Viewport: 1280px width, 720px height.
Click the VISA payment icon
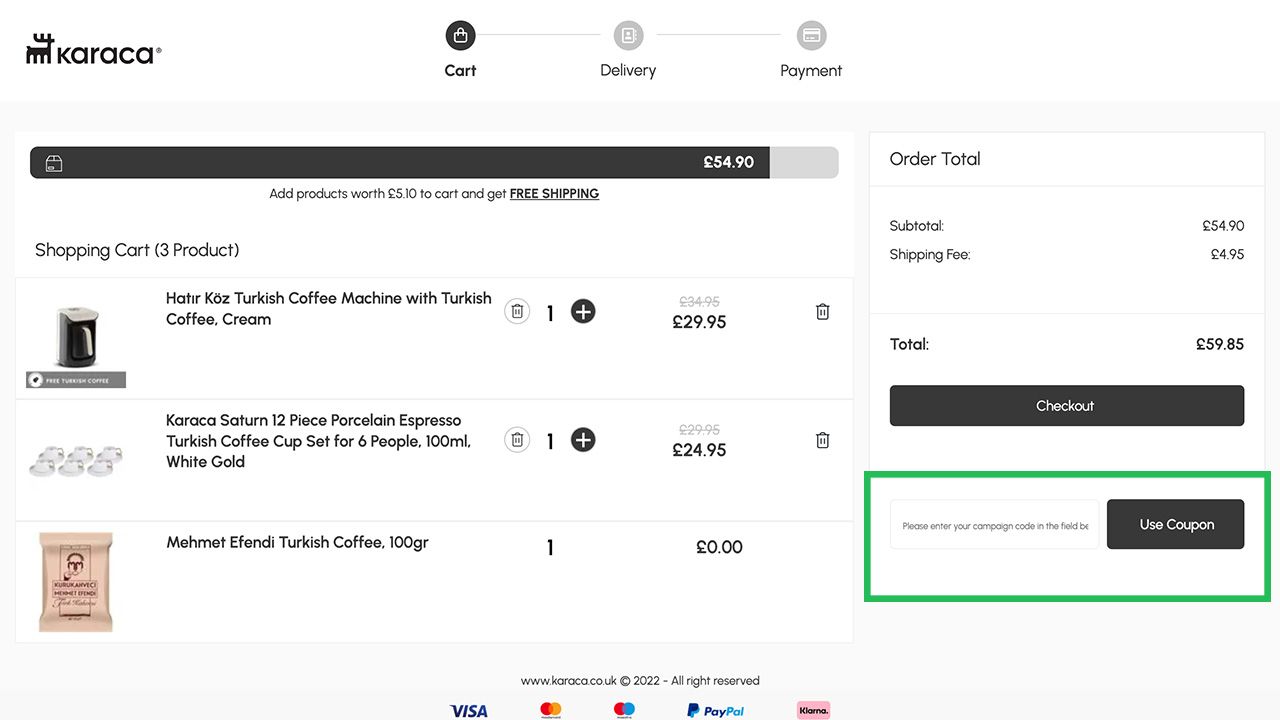468,711
